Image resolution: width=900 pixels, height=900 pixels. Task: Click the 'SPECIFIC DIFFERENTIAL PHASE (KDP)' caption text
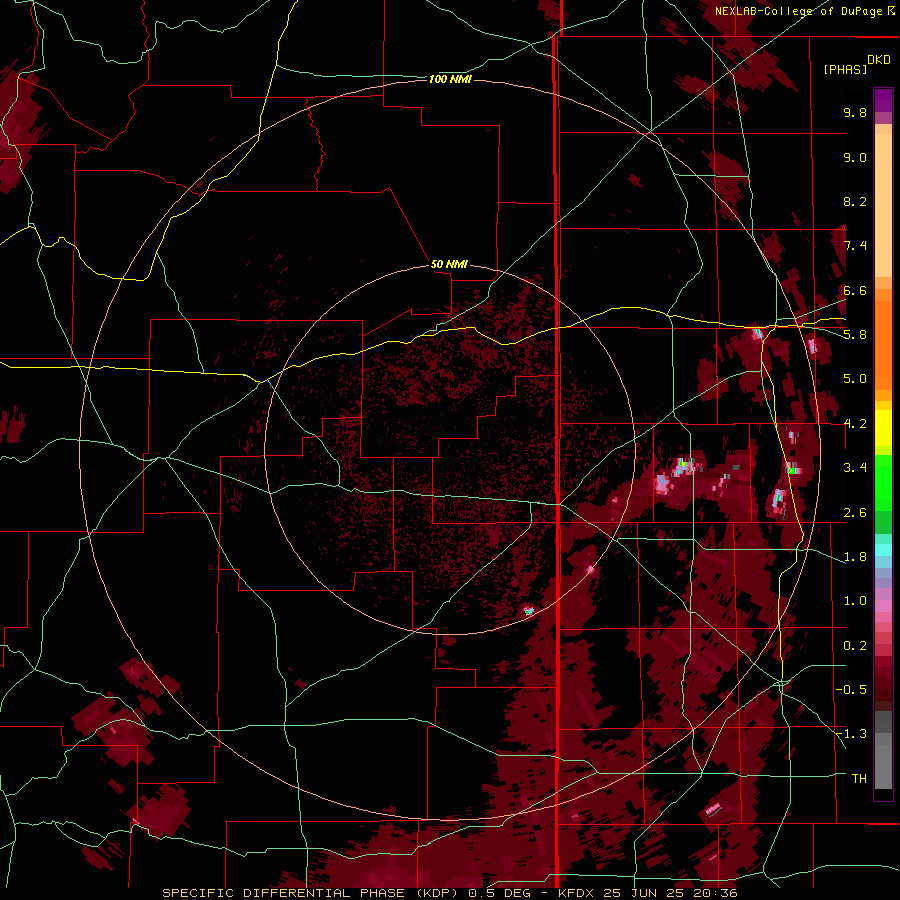click(x=310, y=893)
